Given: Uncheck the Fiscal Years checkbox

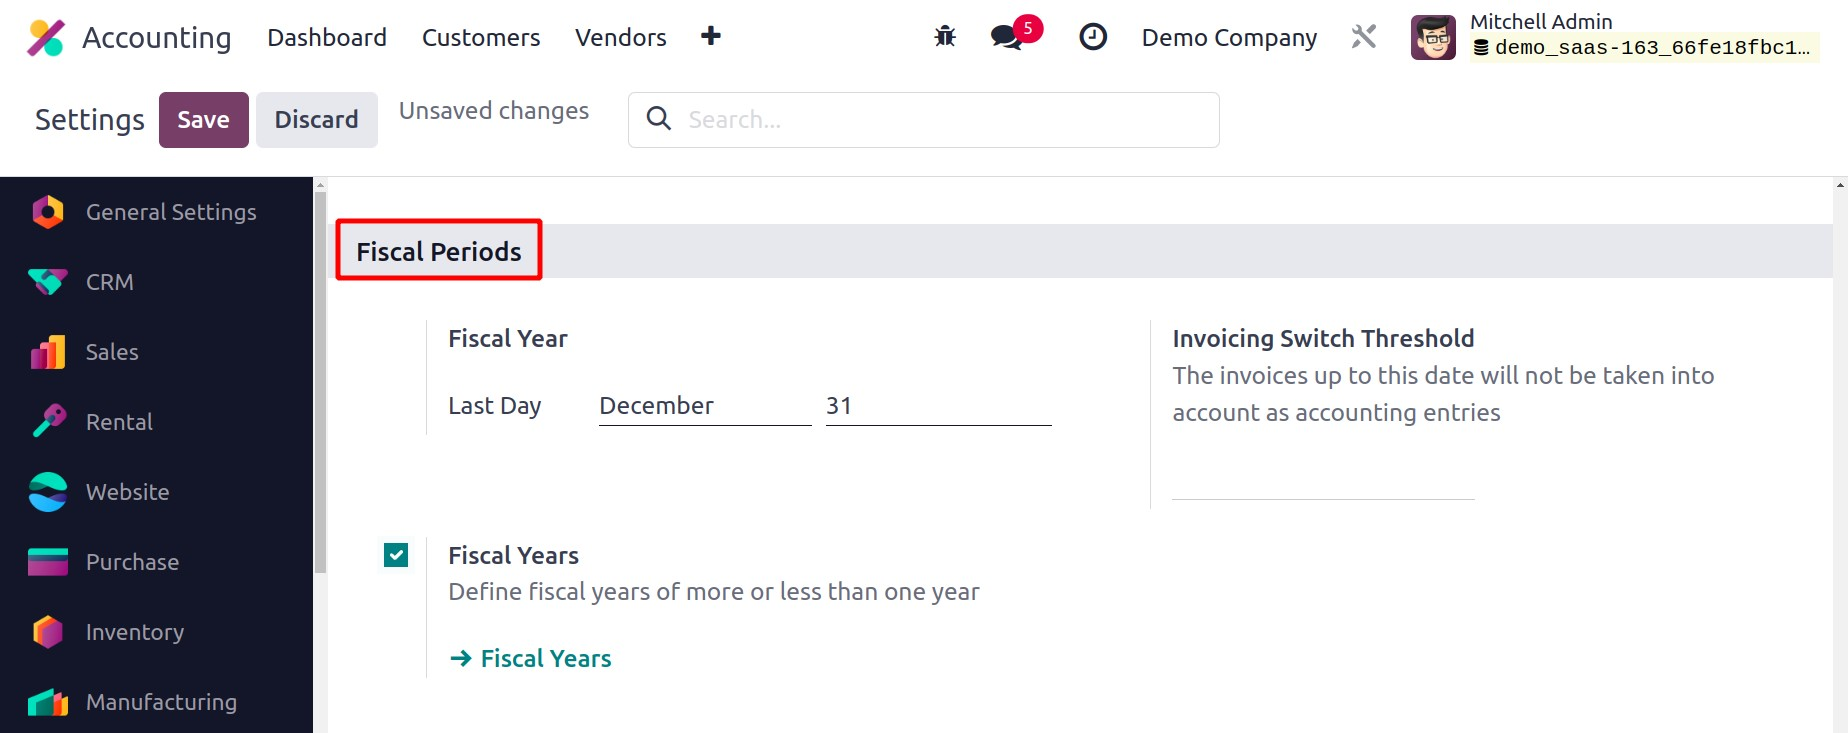Looking at the screenshot, I should click(x=396, y=555).
